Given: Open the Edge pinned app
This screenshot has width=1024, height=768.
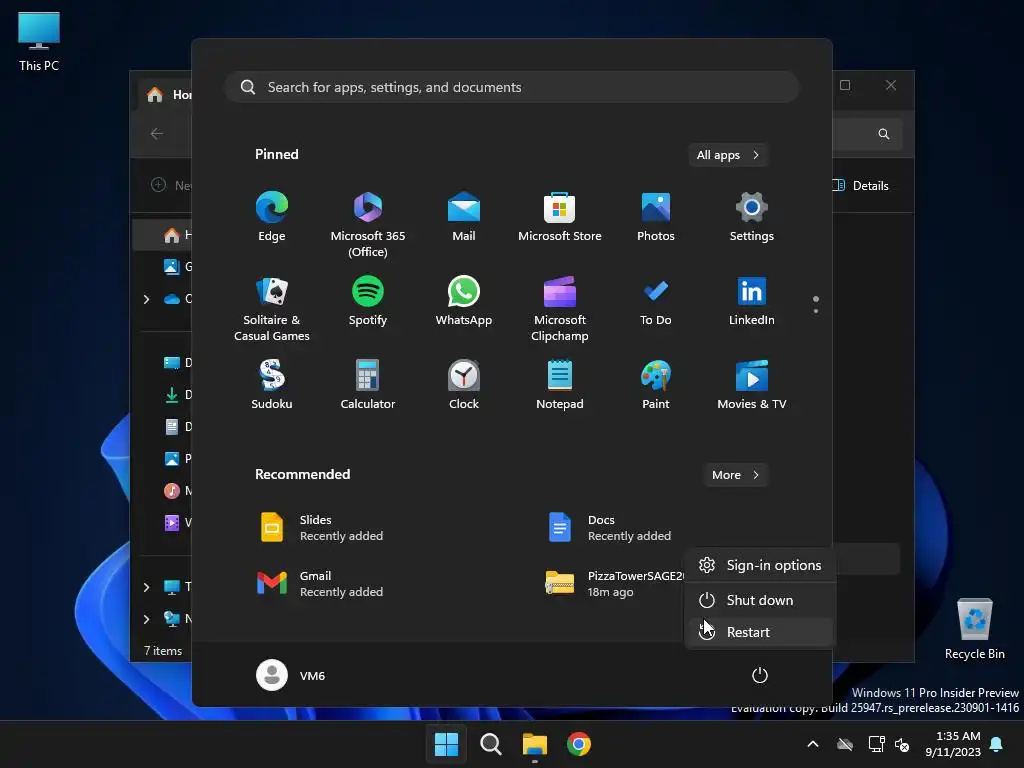Looking at the screenshot, I should point(272,217).
